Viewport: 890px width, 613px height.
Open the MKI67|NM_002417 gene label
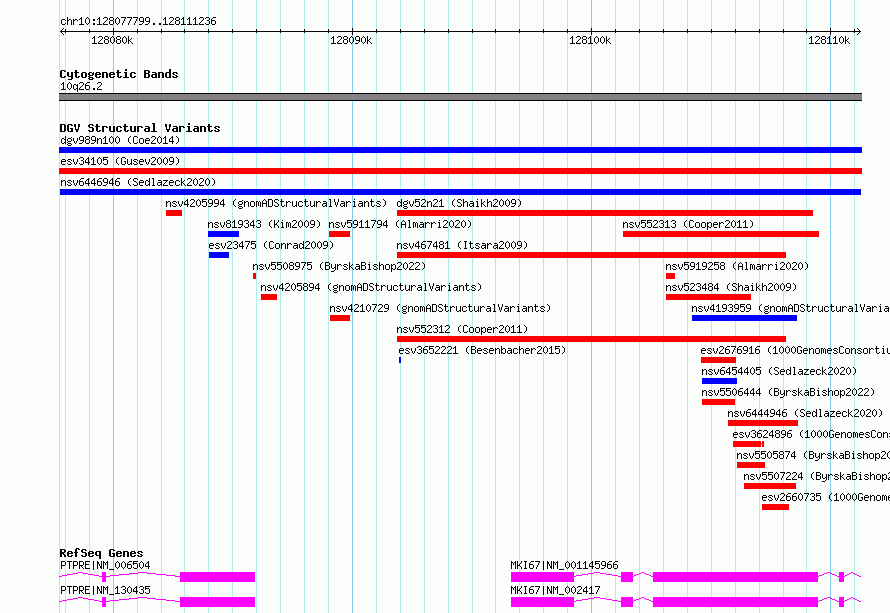tap(555, 590)
